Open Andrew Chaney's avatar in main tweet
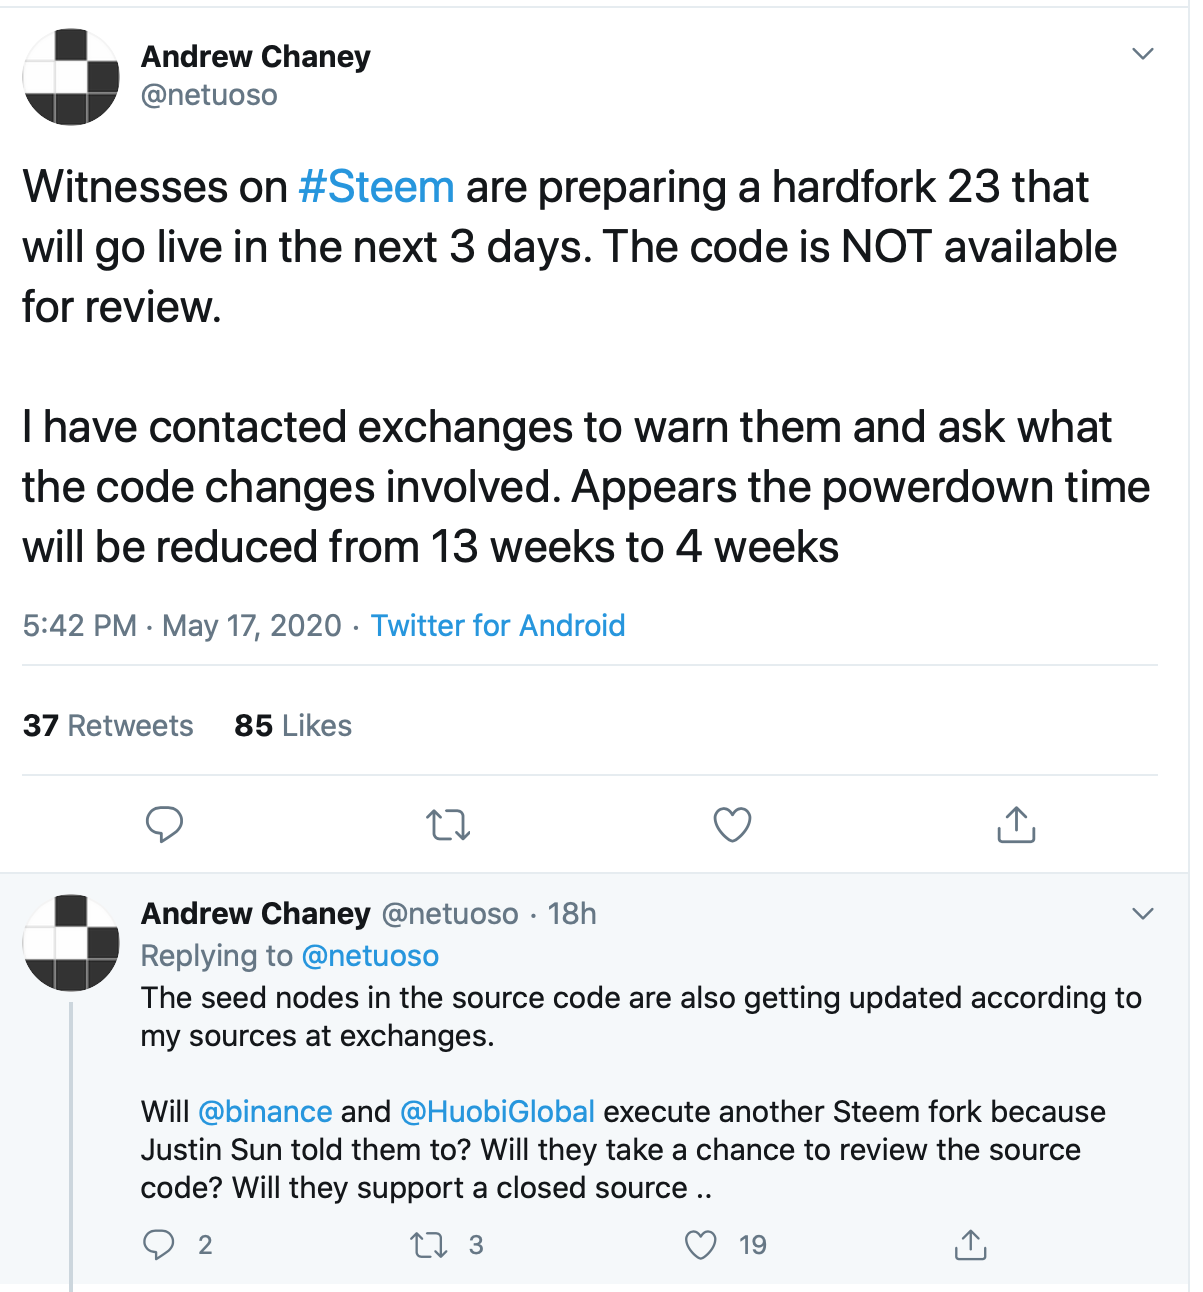The height and width of the screenshot is (1292, 1203). [x=71, y=77]
